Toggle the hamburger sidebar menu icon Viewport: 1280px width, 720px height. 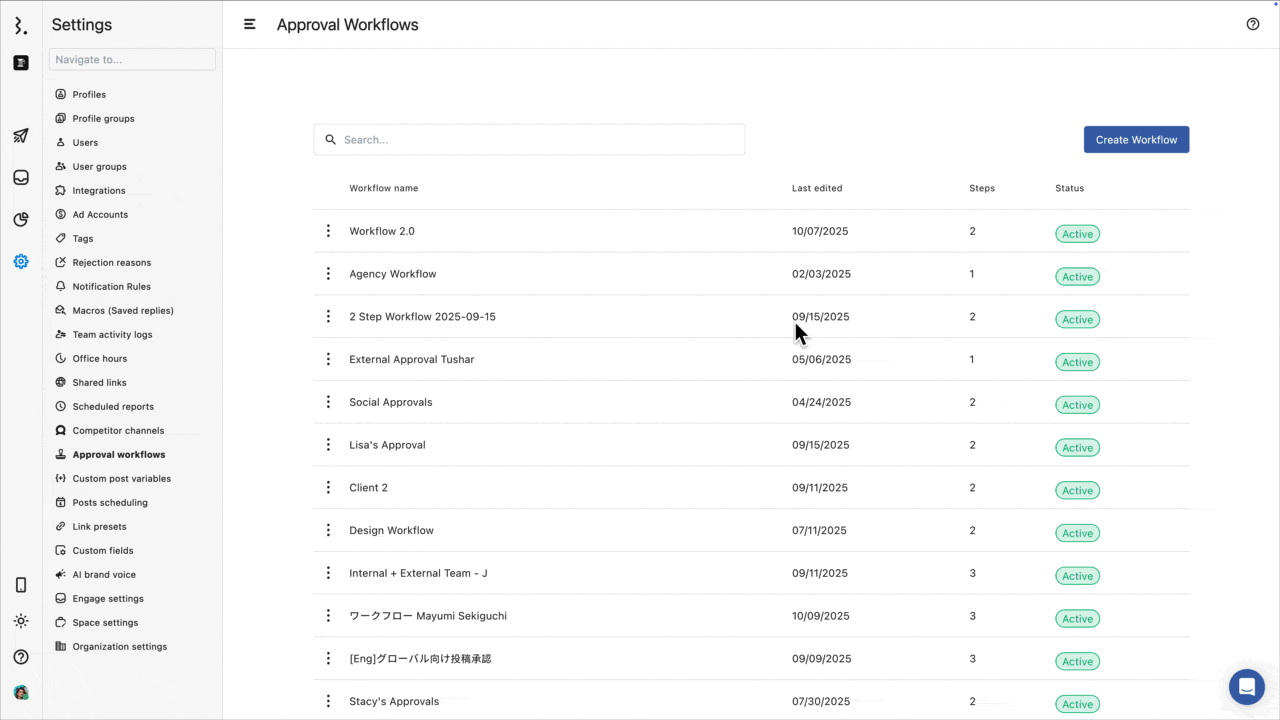pyautogui.click(x=250, y=24)
